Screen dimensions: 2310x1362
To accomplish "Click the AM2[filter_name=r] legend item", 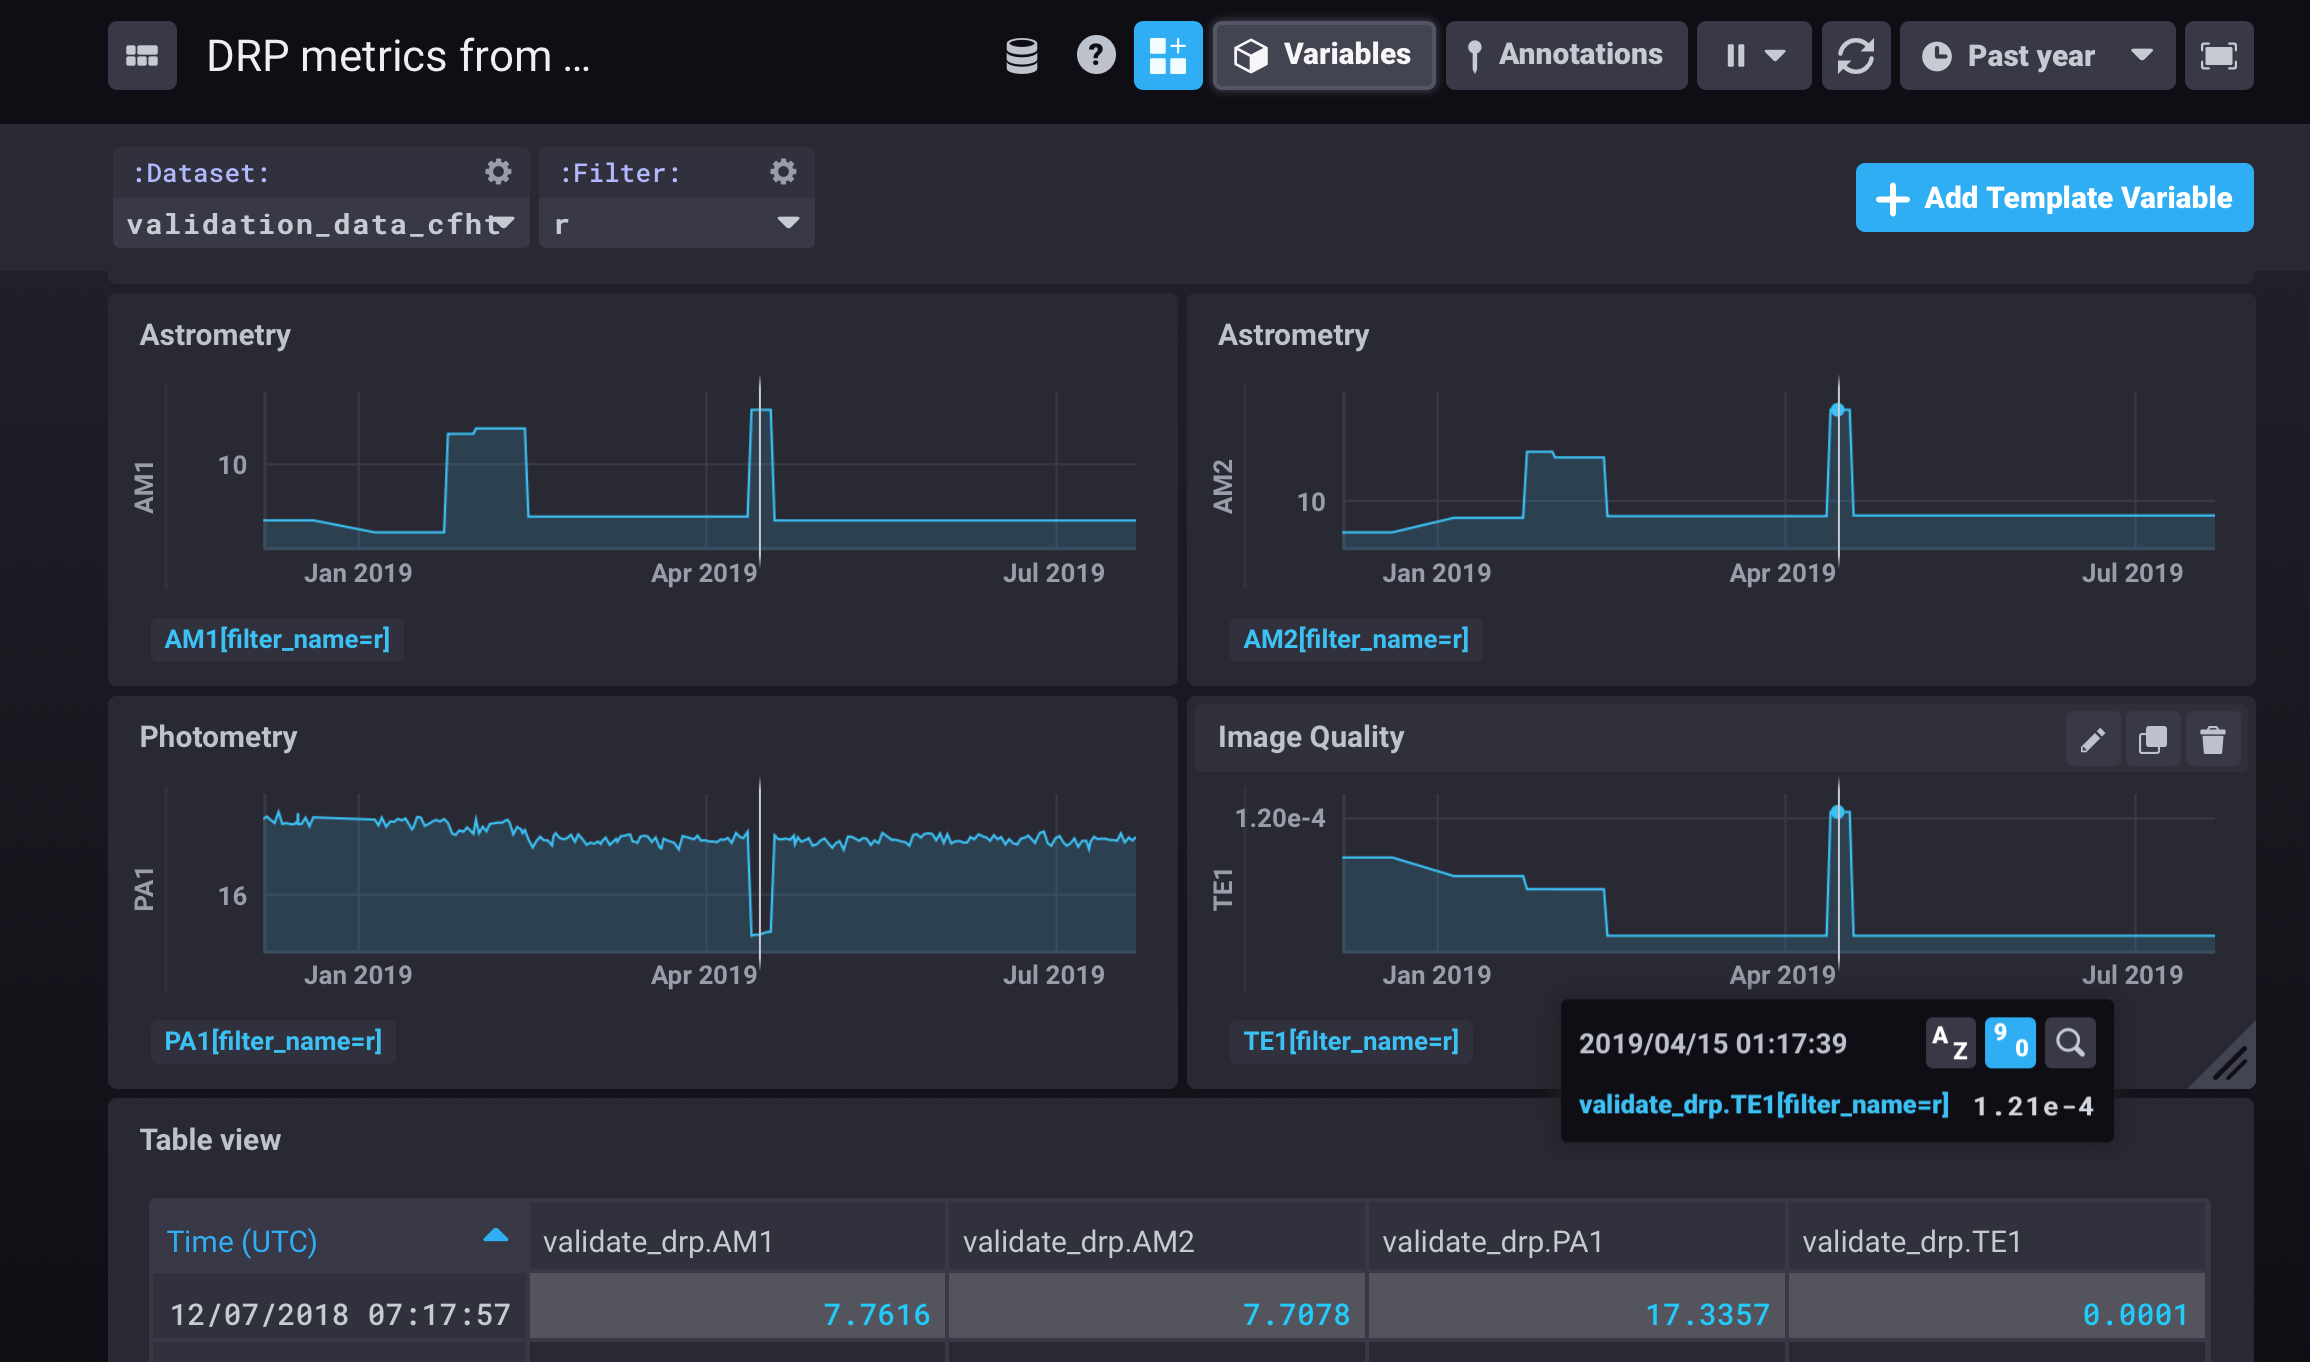I will [x=1356, y=639].
